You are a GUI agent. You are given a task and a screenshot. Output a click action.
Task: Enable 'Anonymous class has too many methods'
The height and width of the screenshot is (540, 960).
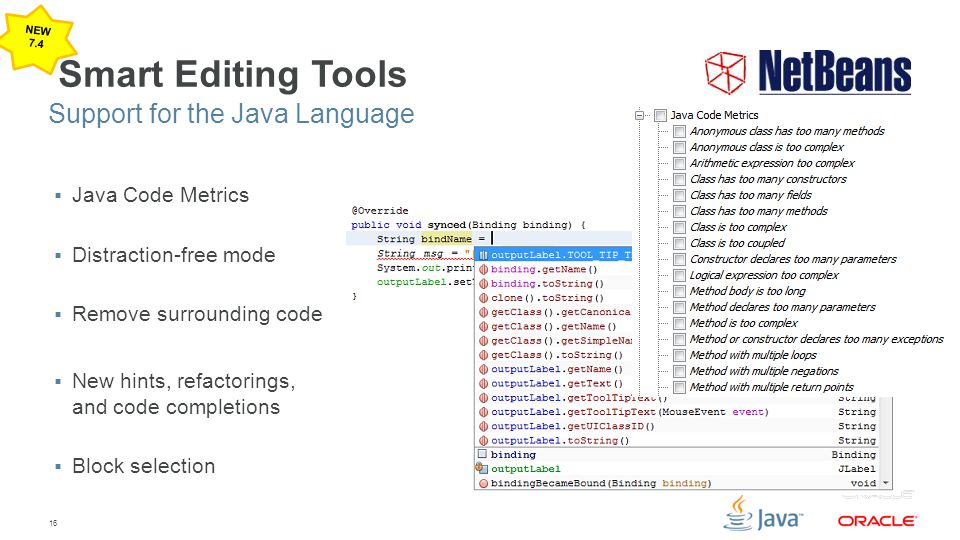[679, 131]
